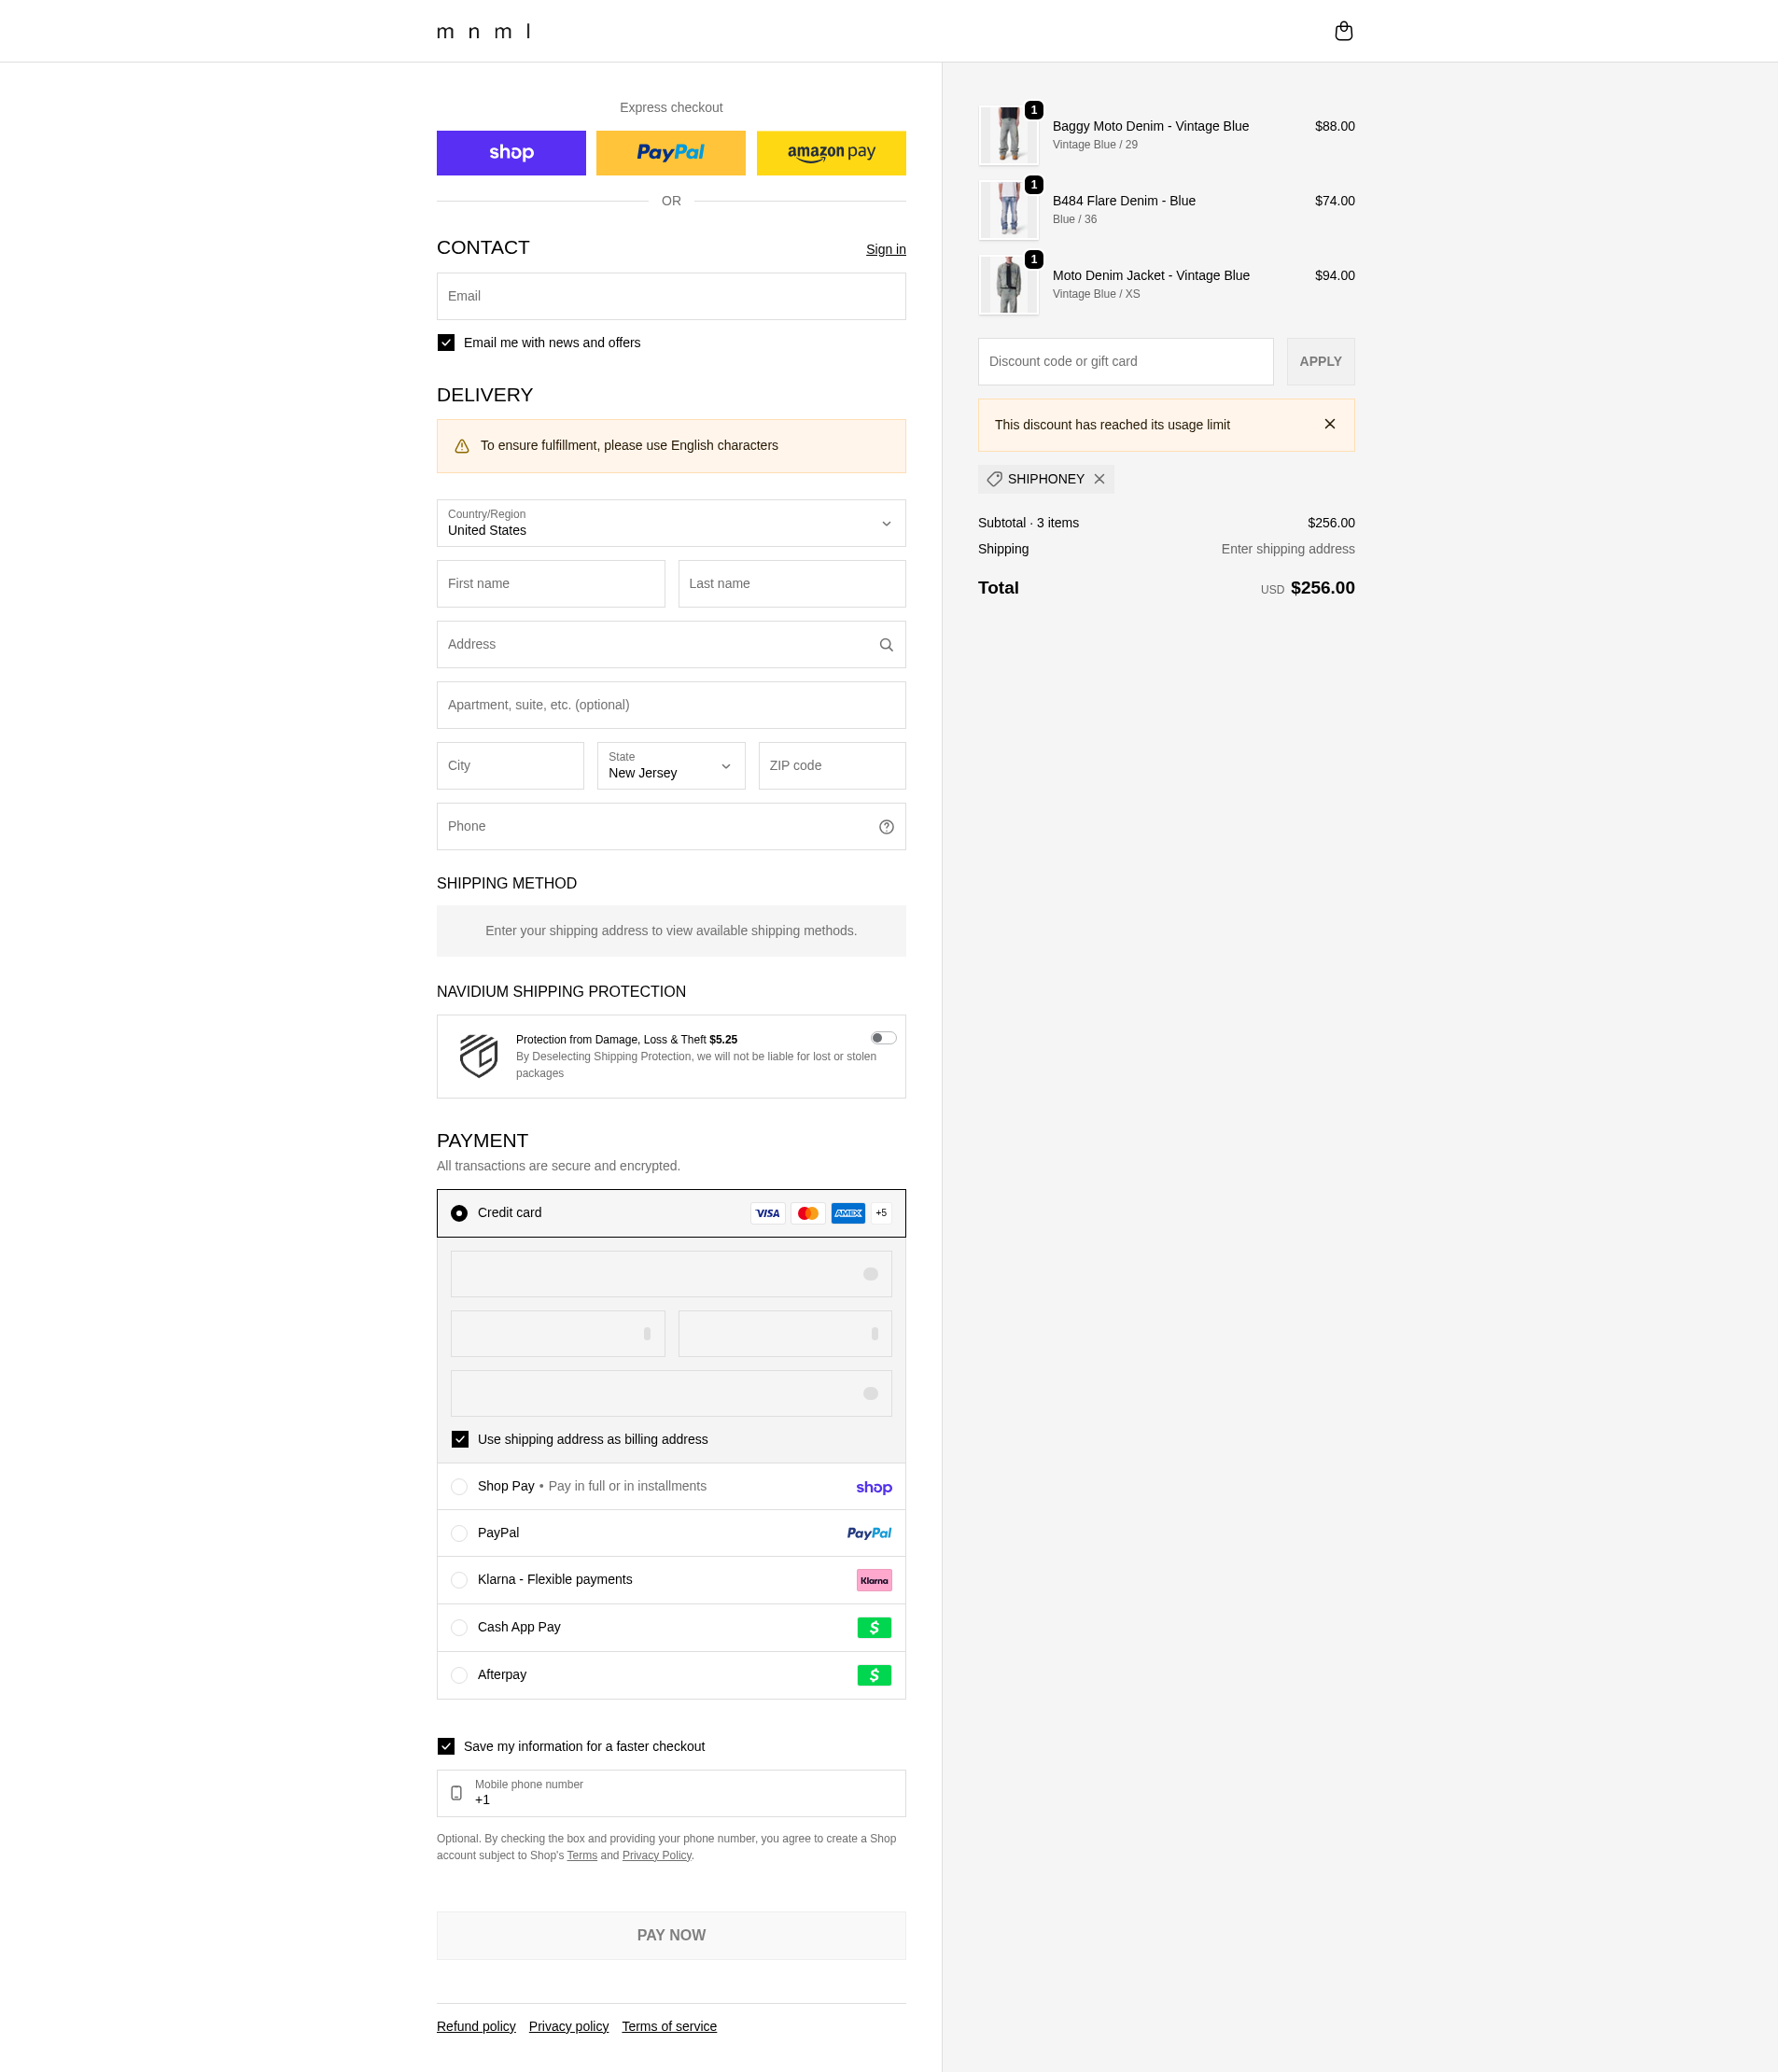Open the State dropdown showing New Jersey
The width and height of the screenshot is (1778, 2072).
click(671, 766)
